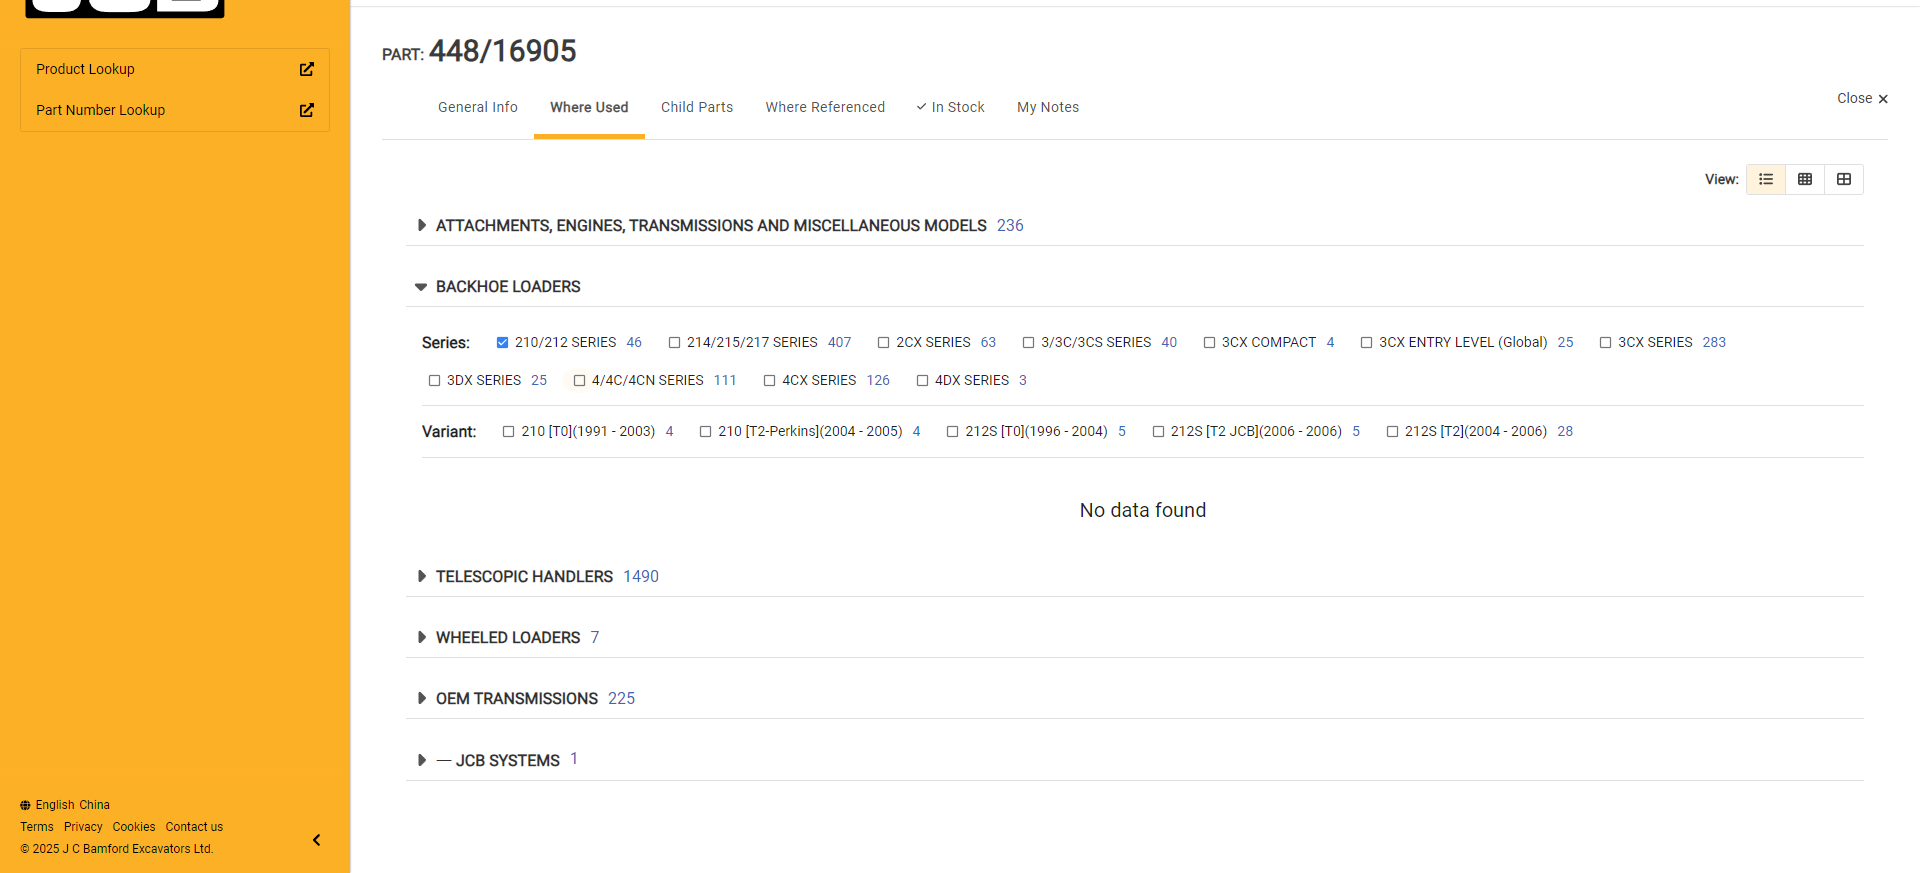Open the Privacy link in footer
This screenshot has height=873, width=1920.
tap(83, 827)
